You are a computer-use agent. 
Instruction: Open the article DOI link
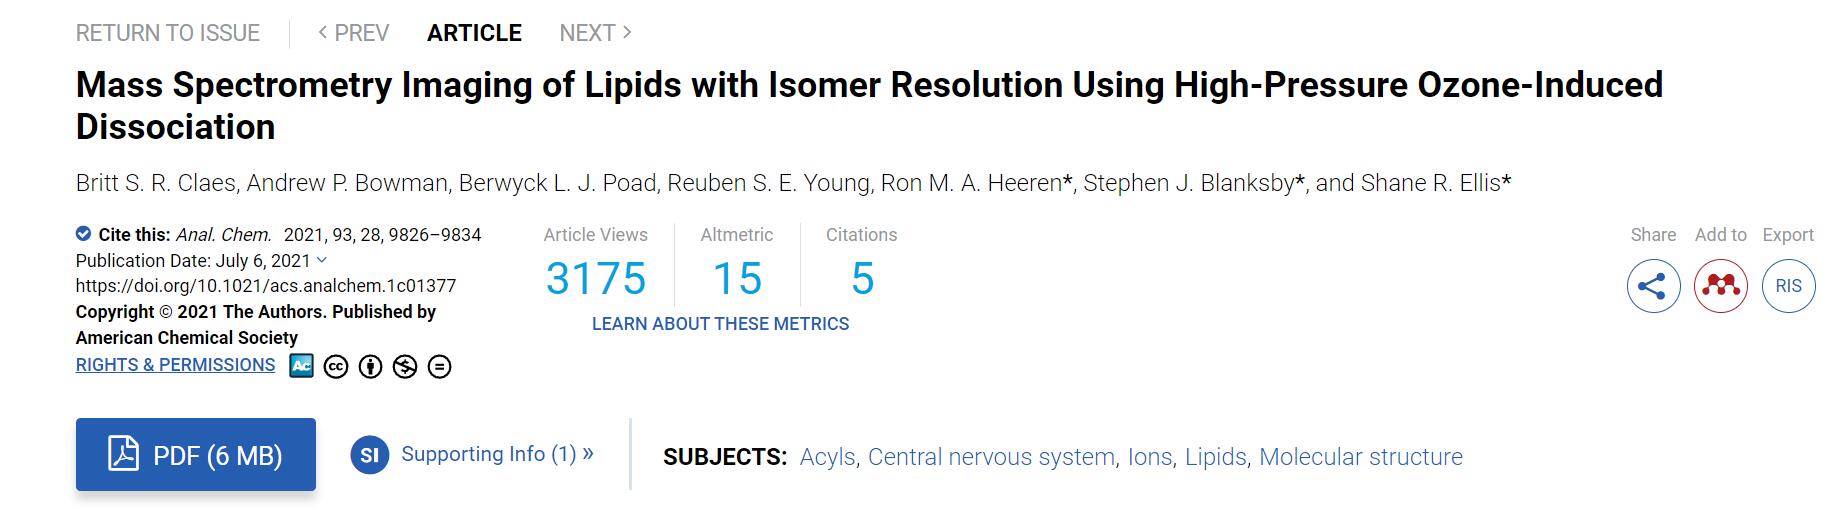pos(266,286)
